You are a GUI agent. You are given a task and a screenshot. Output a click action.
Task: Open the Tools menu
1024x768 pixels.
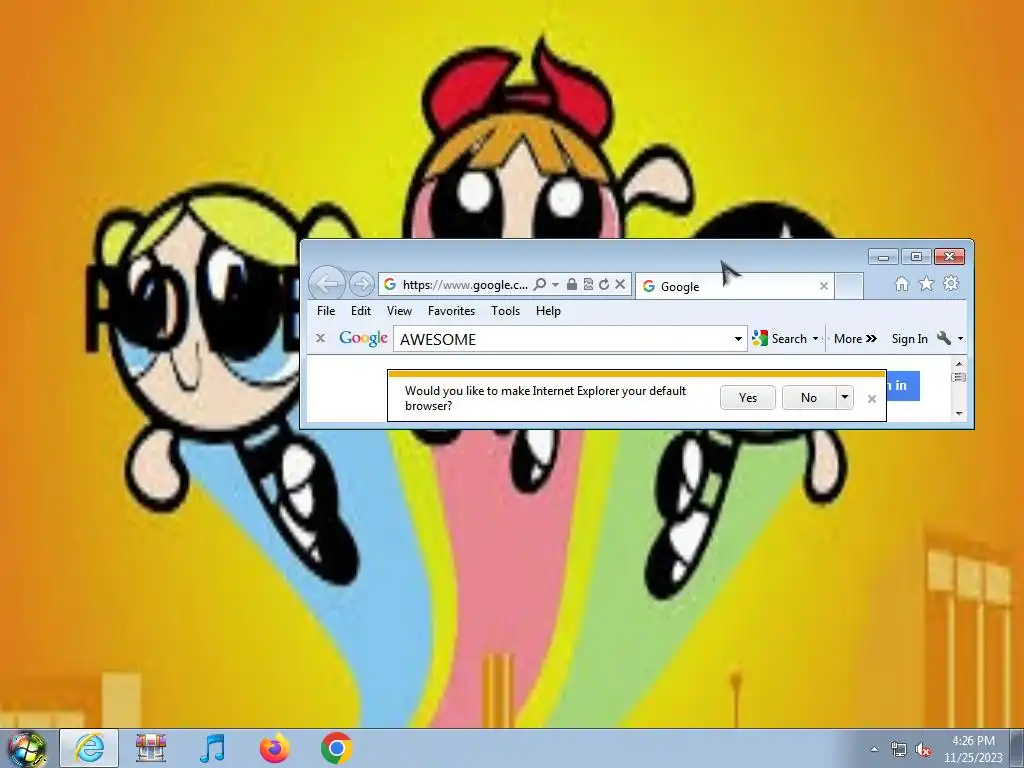click(505, 311)
